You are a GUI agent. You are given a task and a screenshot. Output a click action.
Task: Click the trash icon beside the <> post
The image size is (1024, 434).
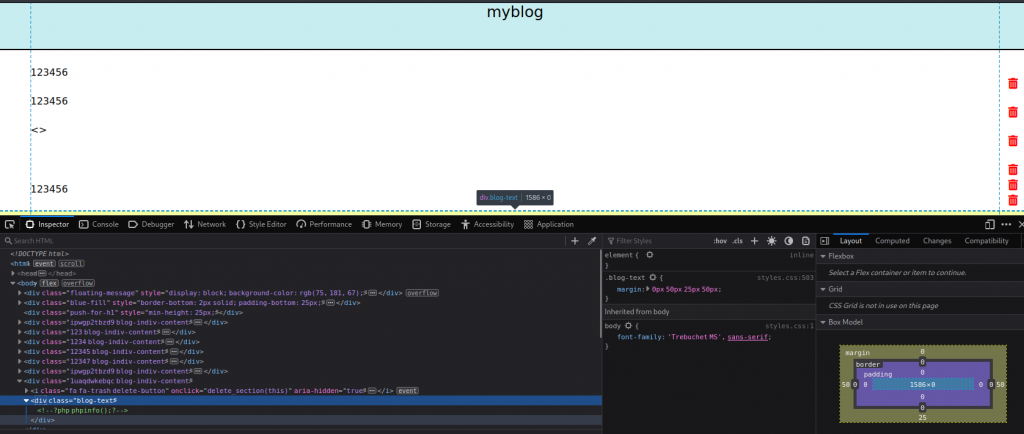tap(1012, 140)
